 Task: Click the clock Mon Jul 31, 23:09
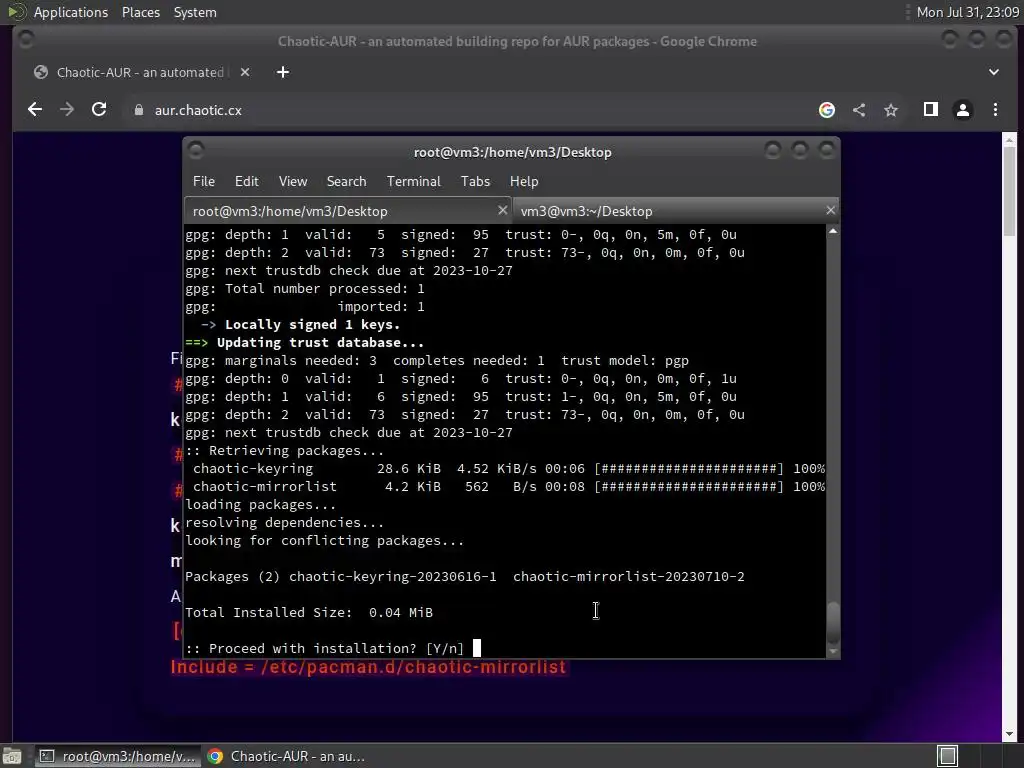coord(967,12)
